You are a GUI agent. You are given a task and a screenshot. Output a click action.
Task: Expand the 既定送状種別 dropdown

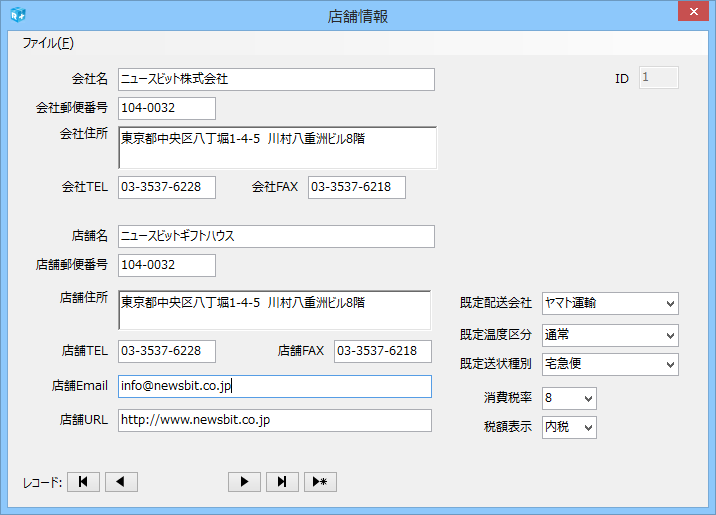(670, 364)
